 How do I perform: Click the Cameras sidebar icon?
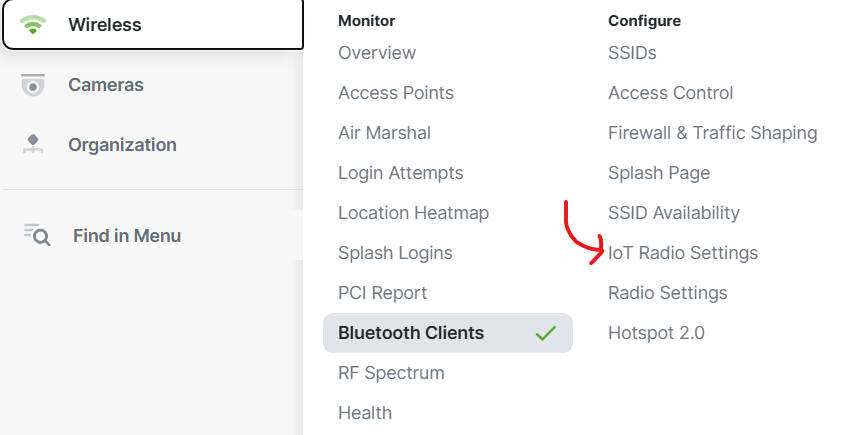point(33,85)
